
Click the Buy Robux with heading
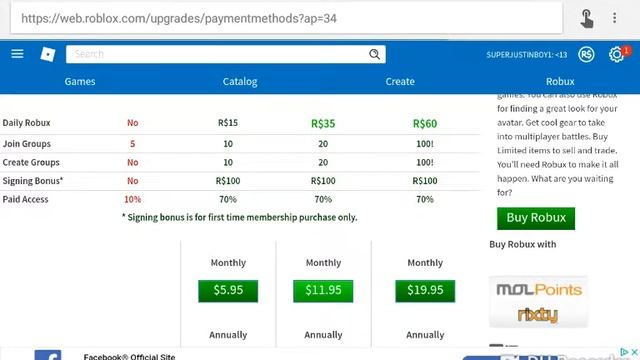click(523, 244)
